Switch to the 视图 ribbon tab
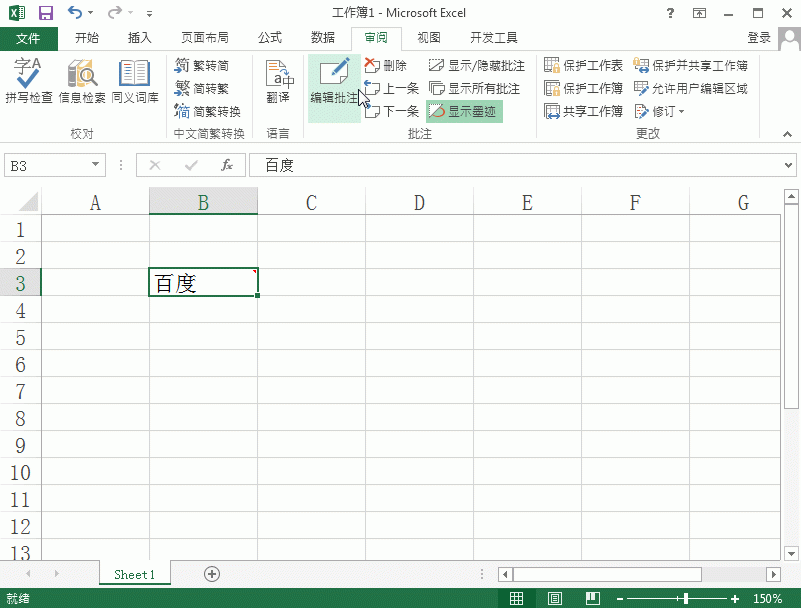The image size is (801, 608). click(x=428, y=37)
